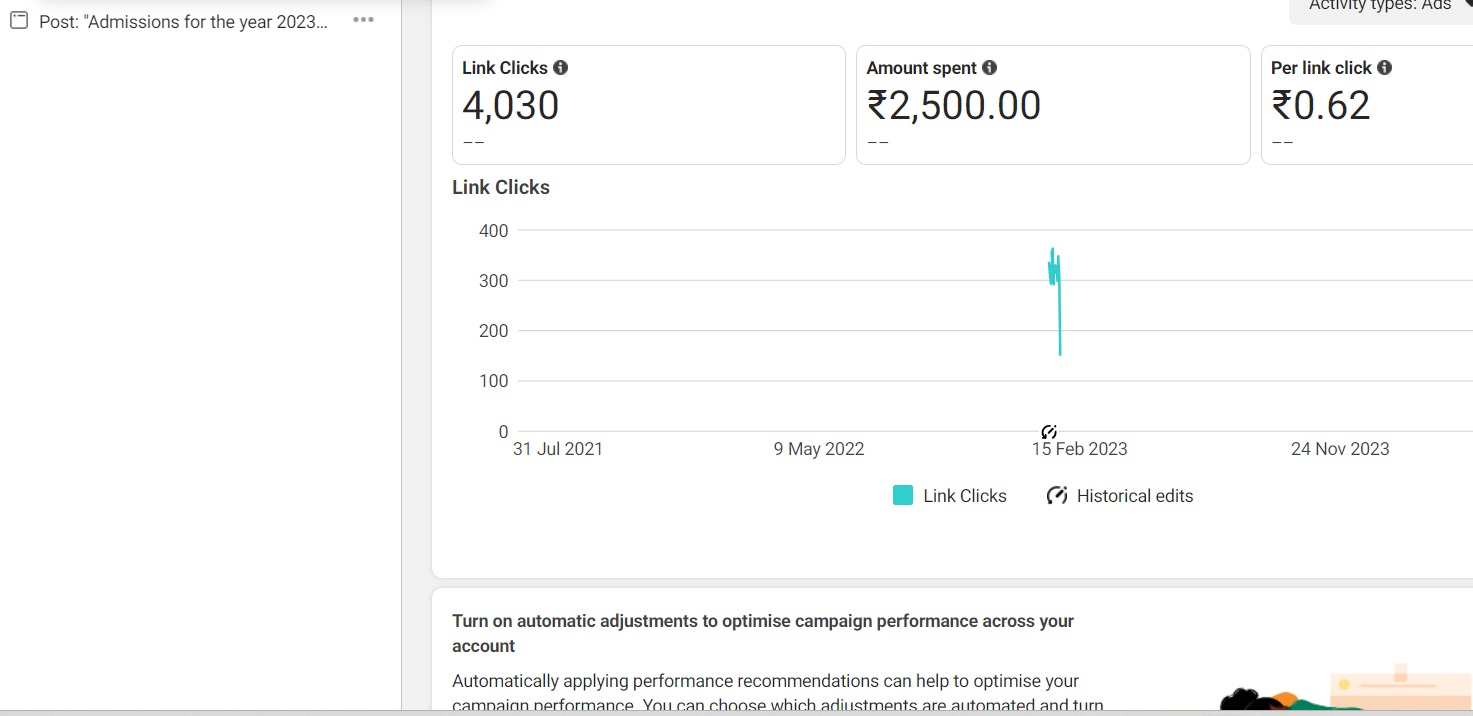Click the info icon next to Amount spent

[990, 68]
